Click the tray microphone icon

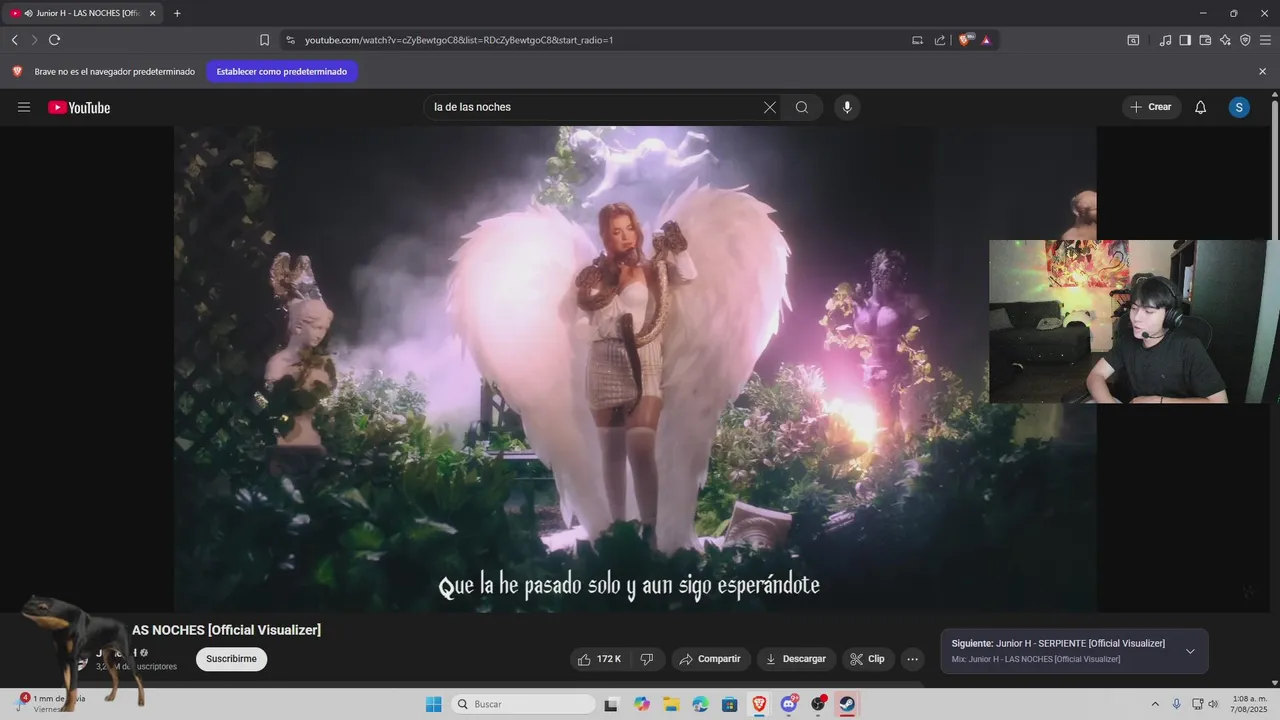[1176, 704]
